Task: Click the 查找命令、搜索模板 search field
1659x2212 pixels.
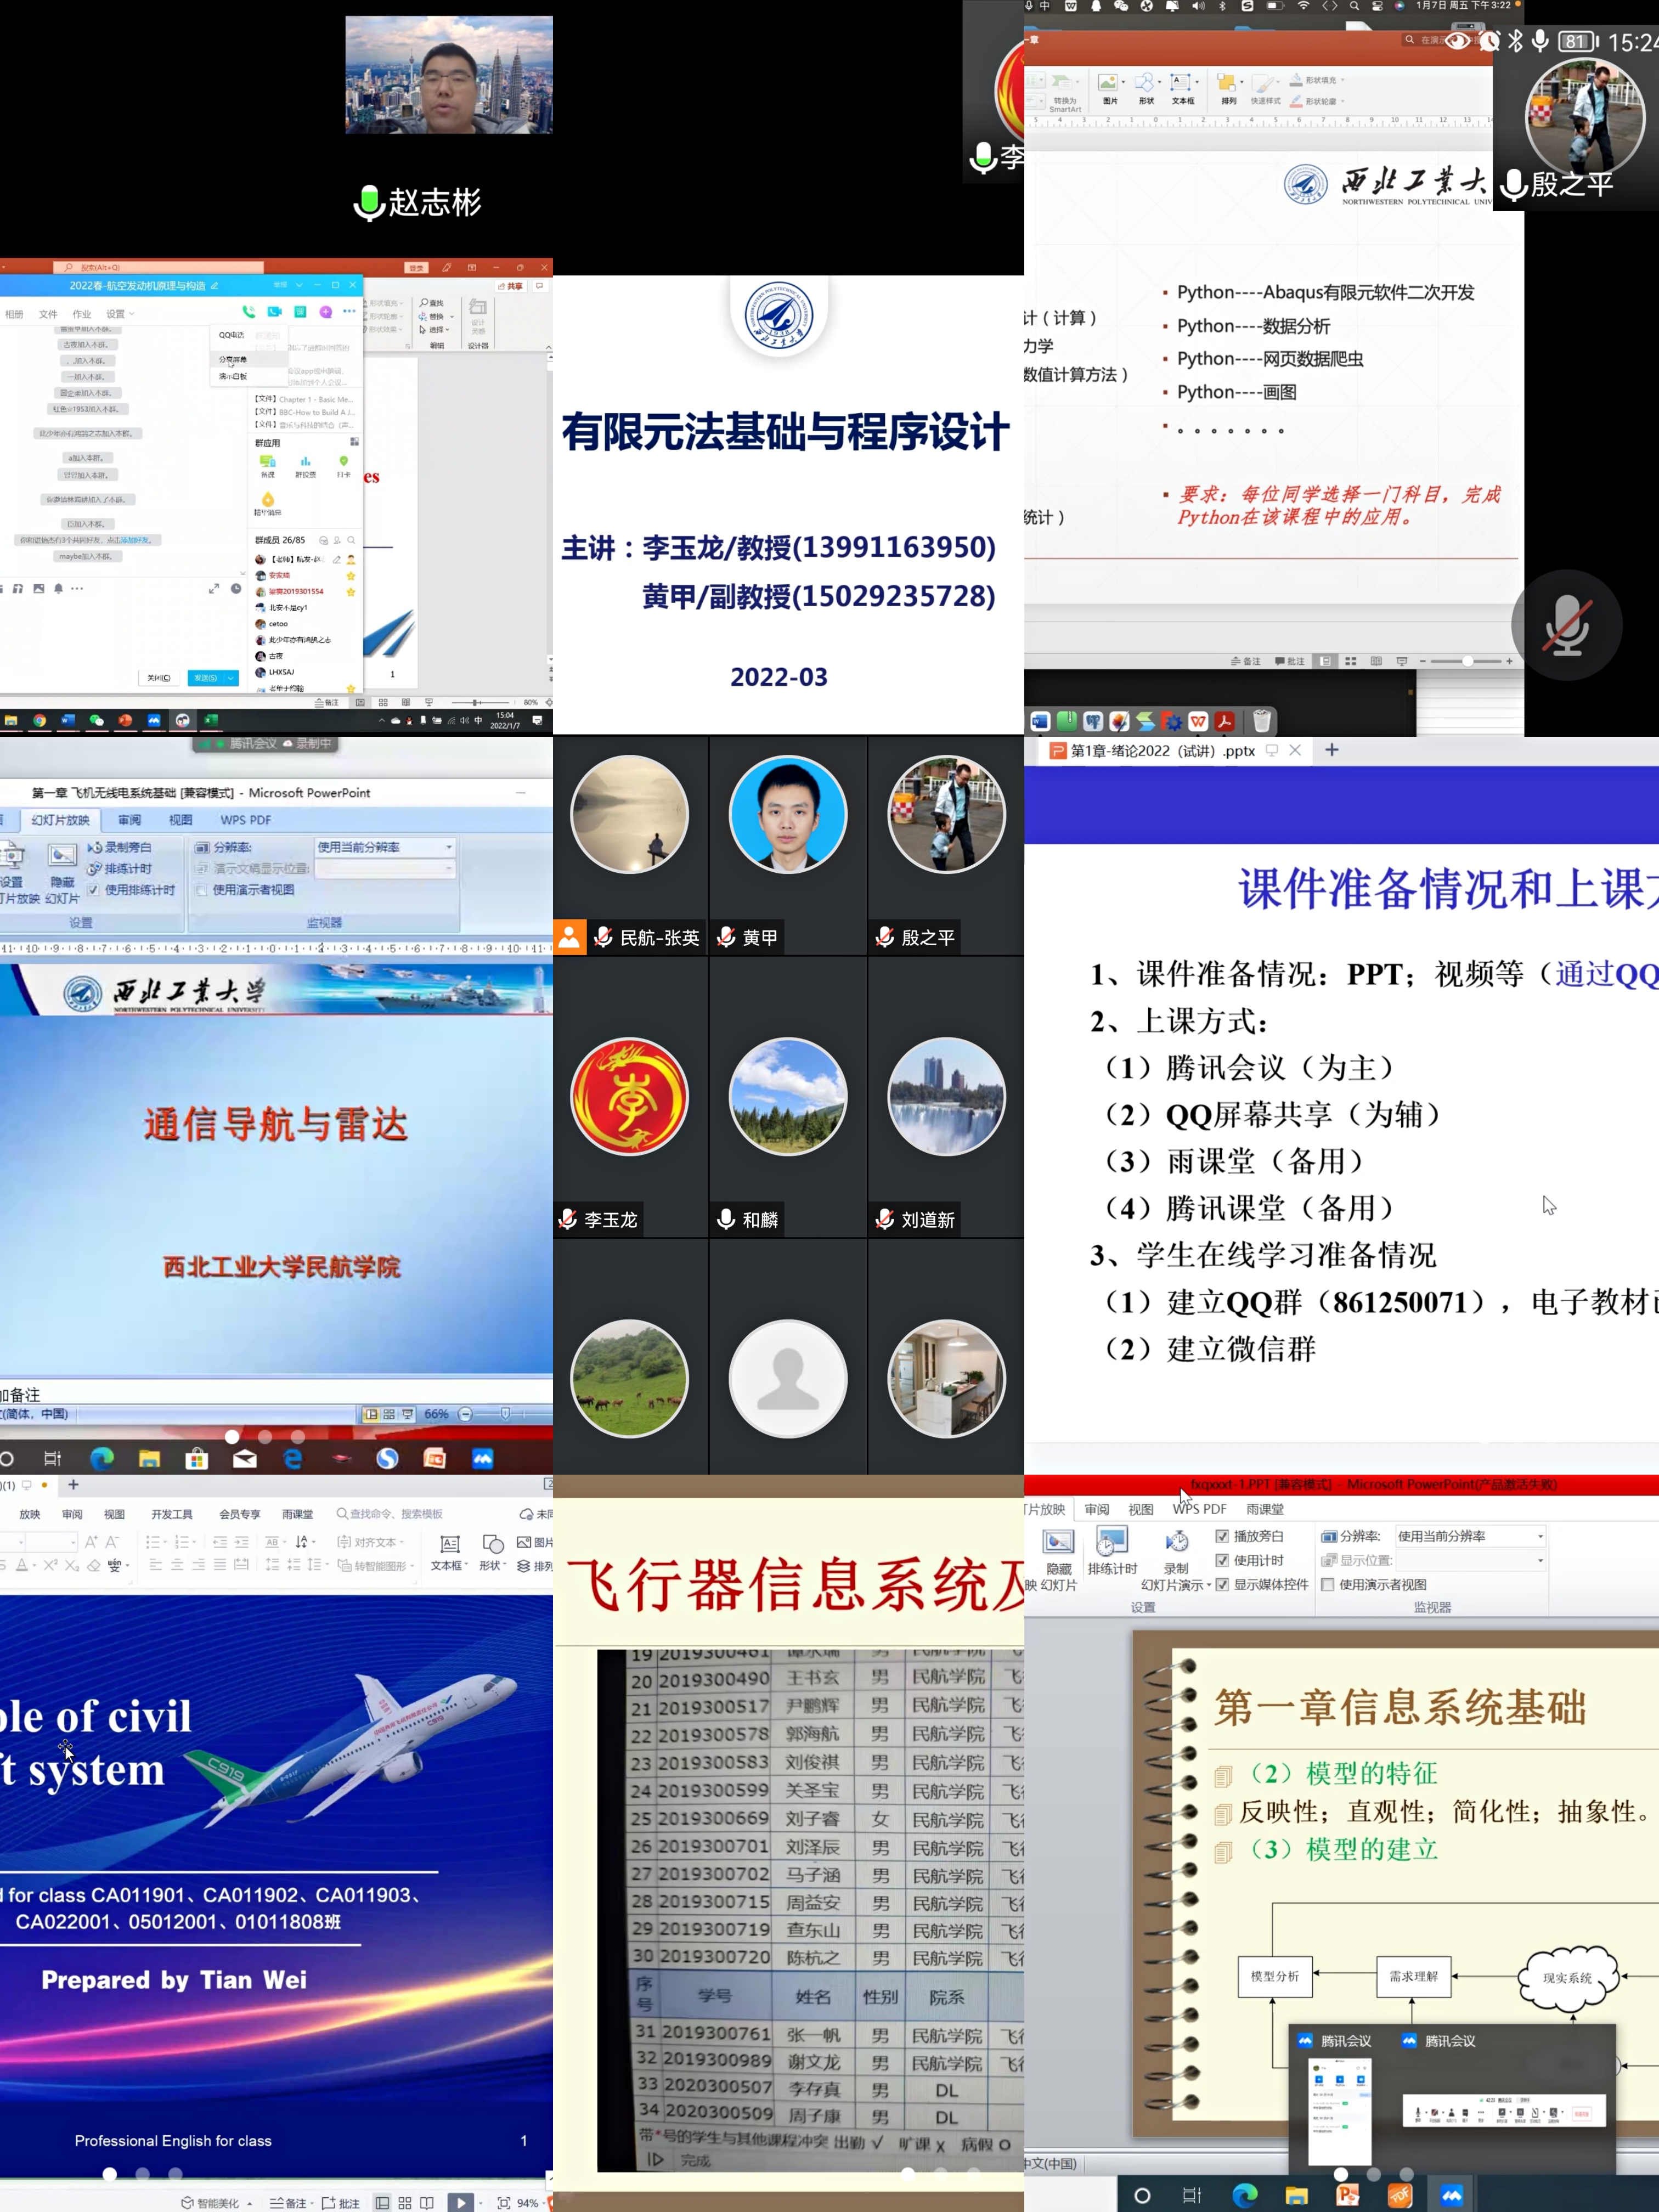Action: coord(395,1514)
